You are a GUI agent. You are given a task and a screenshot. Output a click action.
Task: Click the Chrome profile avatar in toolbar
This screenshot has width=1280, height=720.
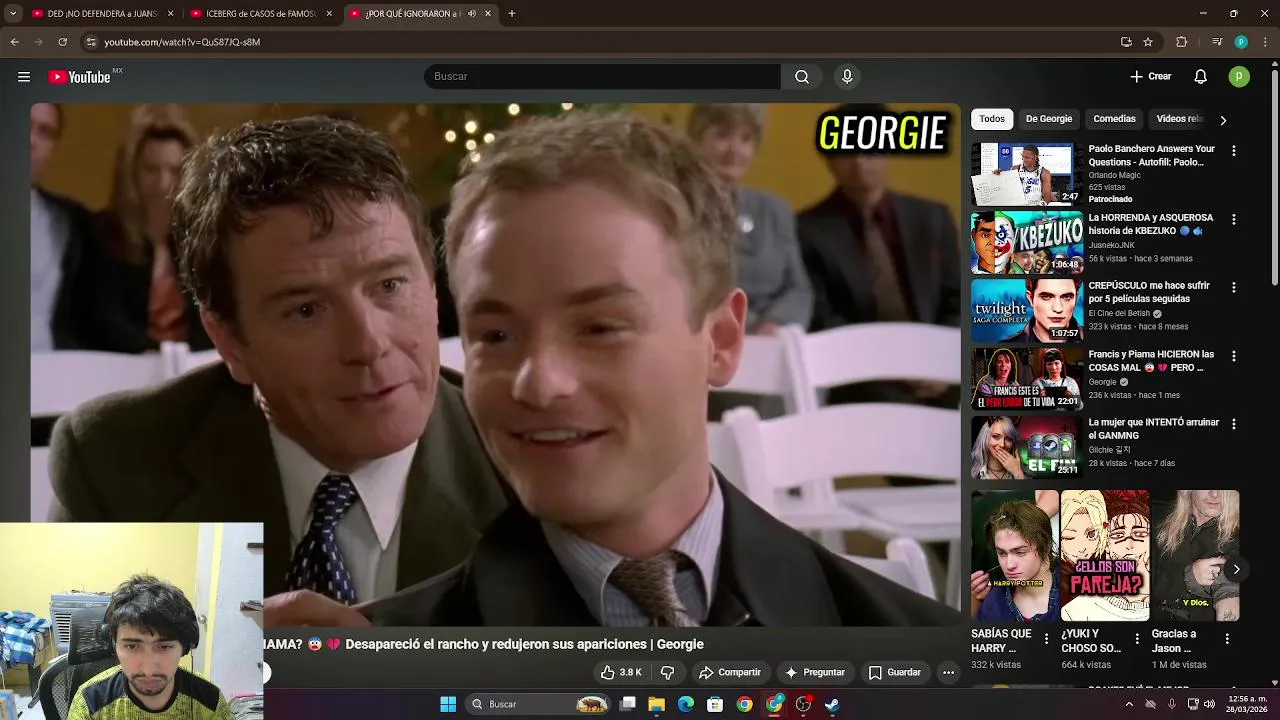click(x=1241, y=42)
